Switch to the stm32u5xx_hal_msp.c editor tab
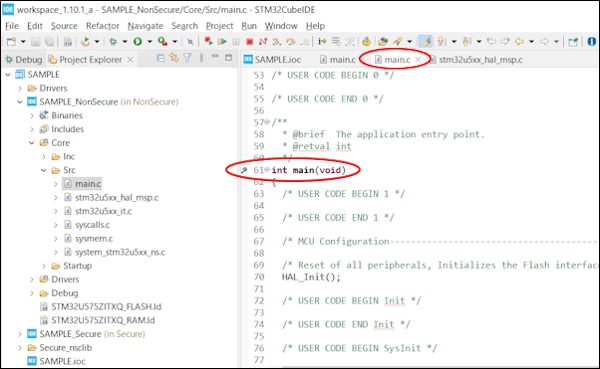 pyautogui.click(x=477, y=60)
